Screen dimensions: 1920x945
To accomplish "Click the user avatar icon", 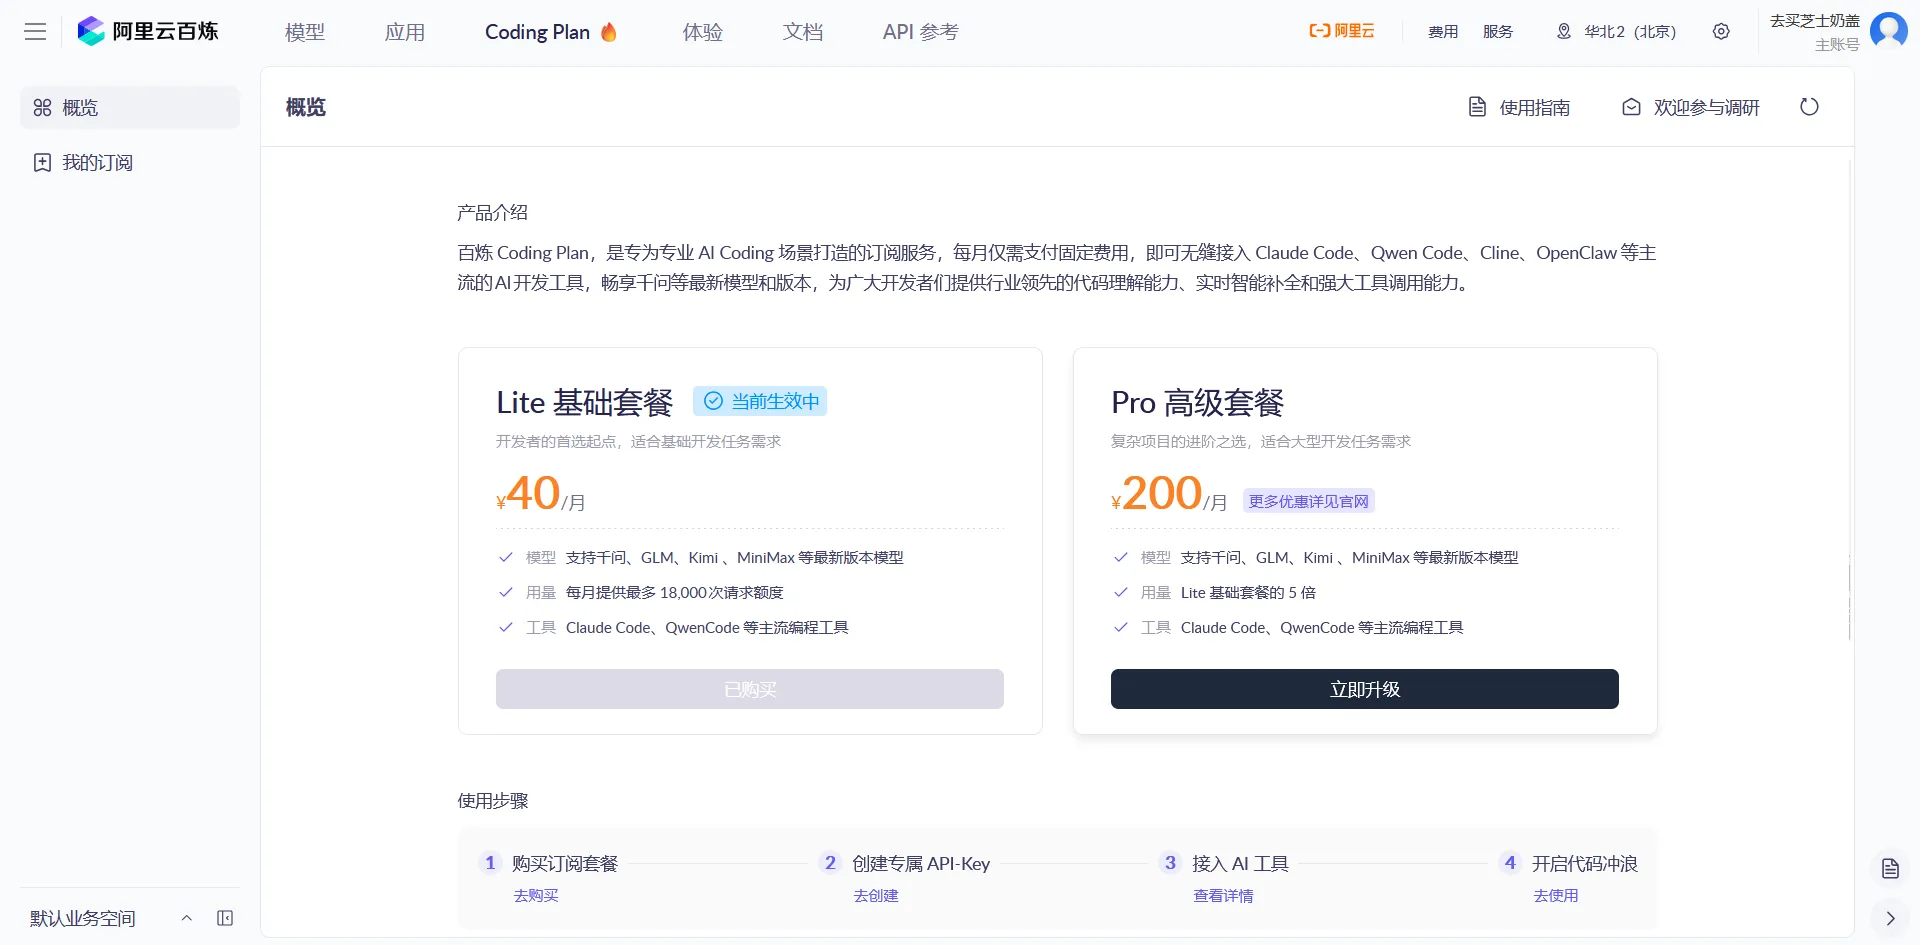I will pos(1888,30).
